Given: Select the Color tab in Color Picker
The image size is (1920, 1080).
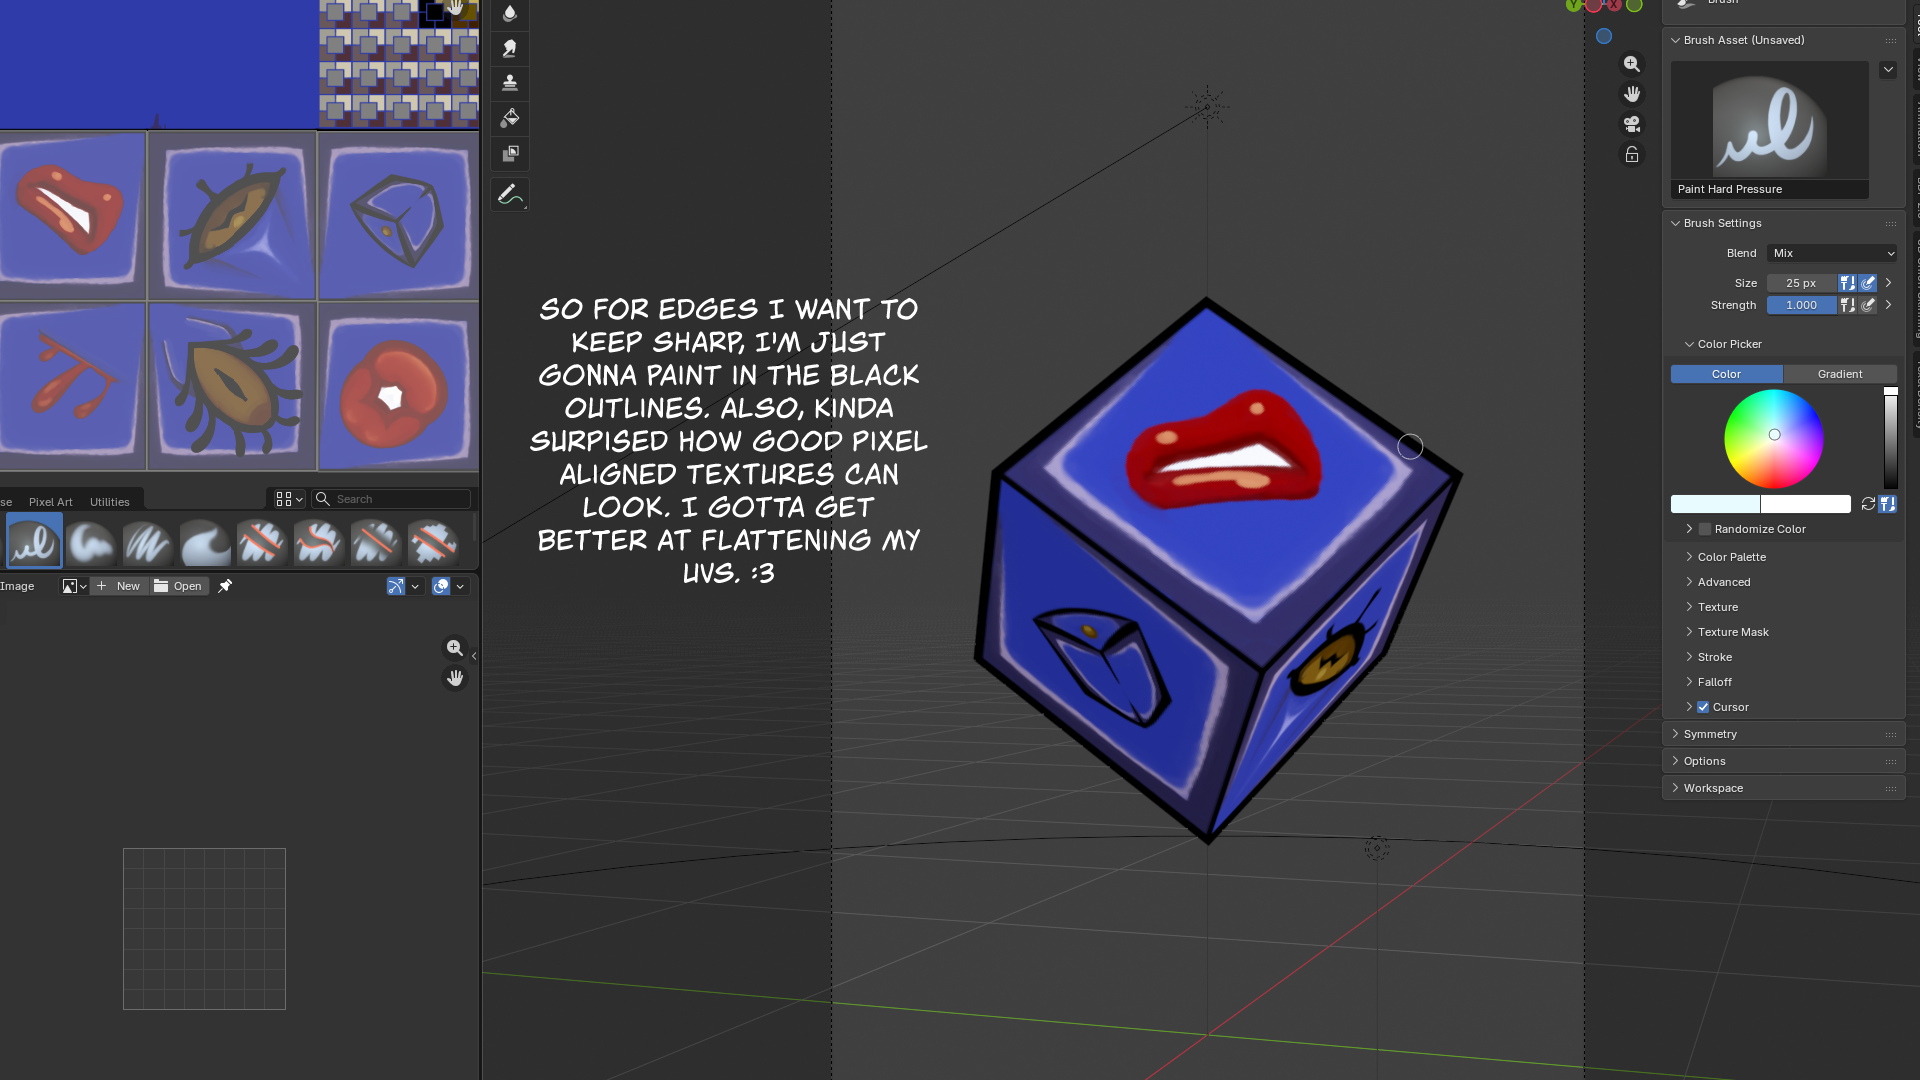Looking at the screenshot, I should [1726, 374].
